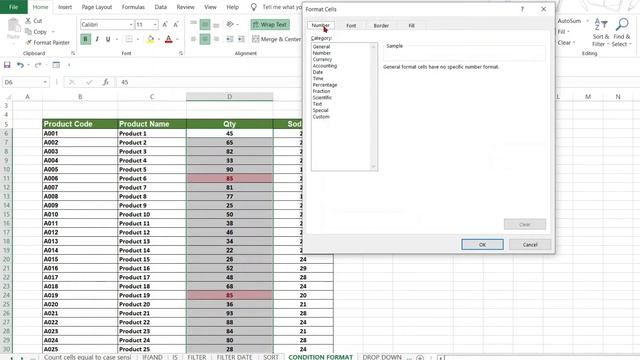Switch to the Data ribbon tab
Screen dimensions: 640x360
[x=160, y=7]
